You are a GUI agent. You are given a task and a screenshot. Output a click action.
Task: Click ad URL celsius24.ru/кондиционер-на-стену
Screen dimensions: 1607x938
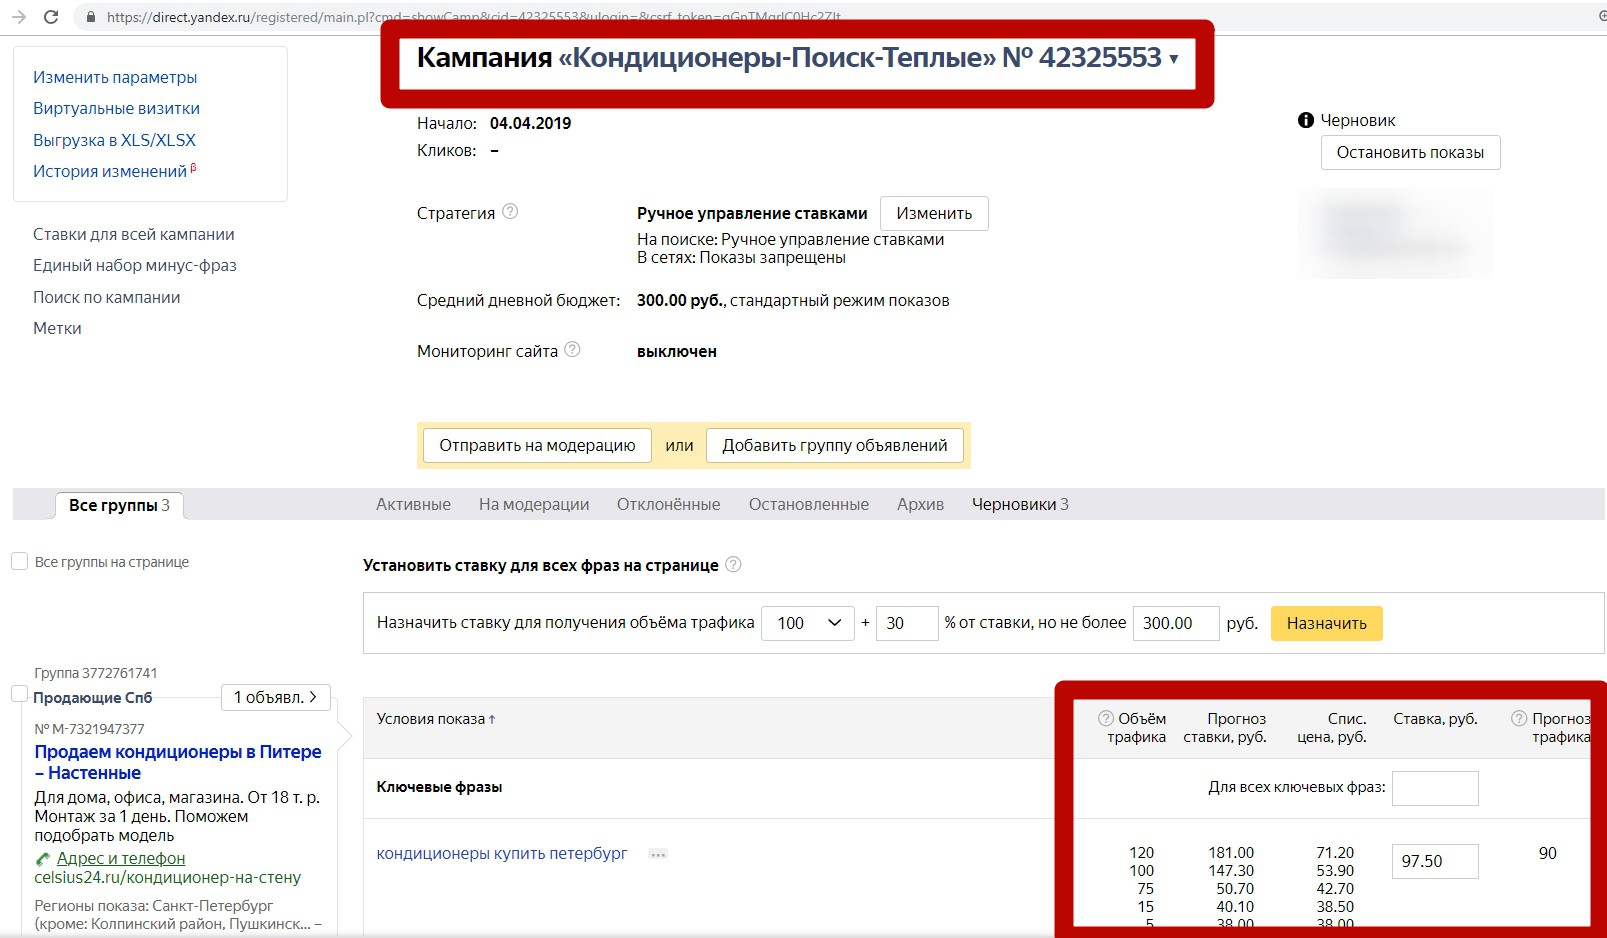pyautogui.click(x=168, y=877)
